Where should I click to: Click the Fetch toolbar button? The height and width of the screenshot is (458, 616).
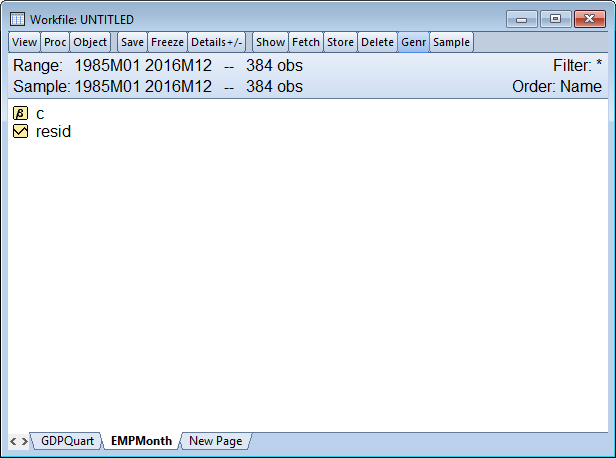click(x=305, y=42)
